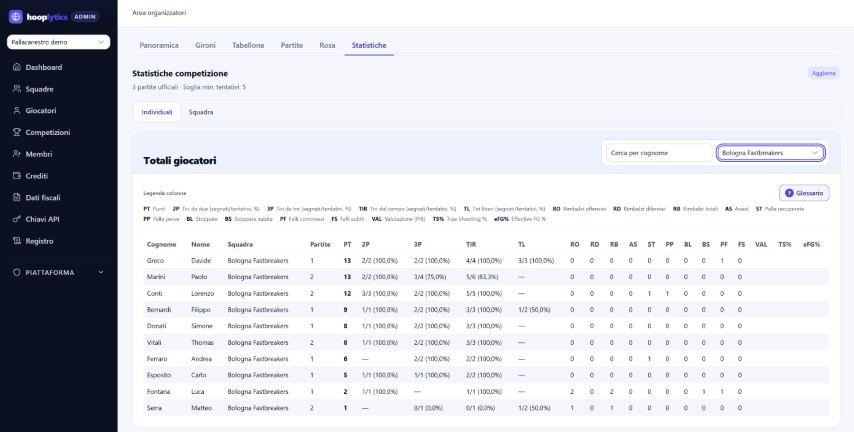
Task: Expand the PIATTAFORMA sidebar section
Action: pos(58,272)
